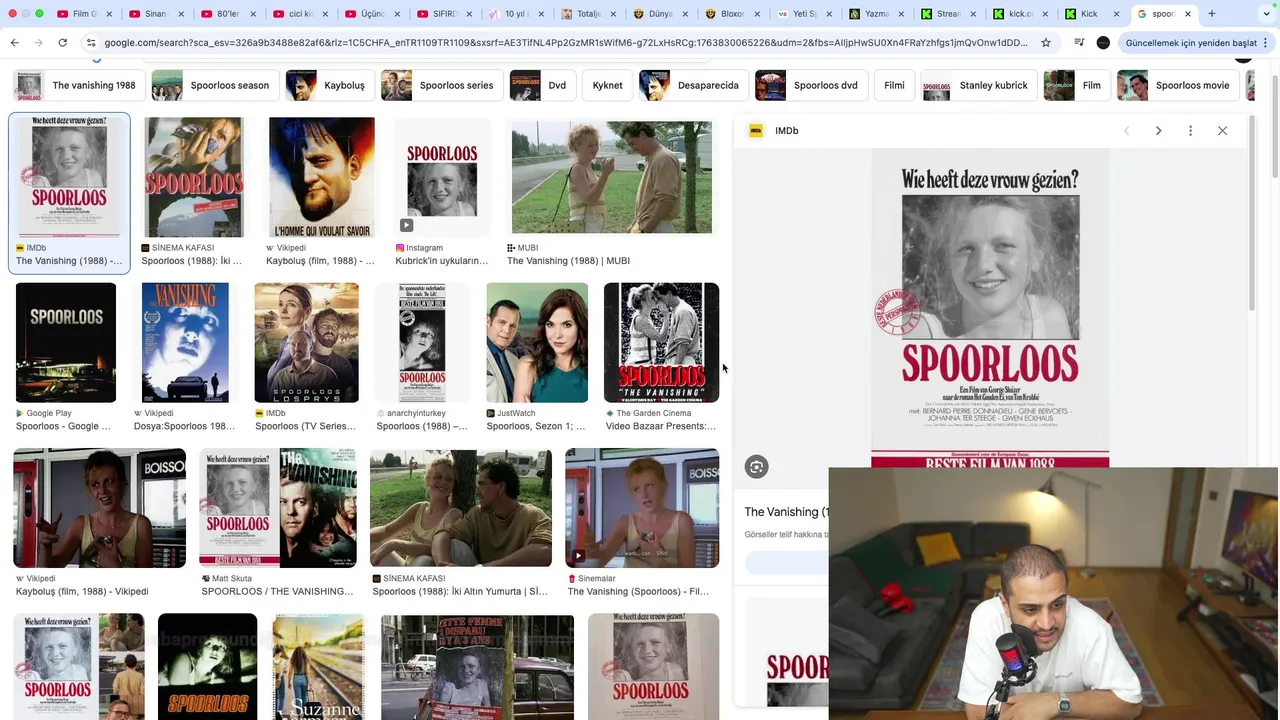Viewport: 1280px width, 720px height.
Task: Switch to the 'Sinan' YouTube tab
Action: click(x=155, y=14)
